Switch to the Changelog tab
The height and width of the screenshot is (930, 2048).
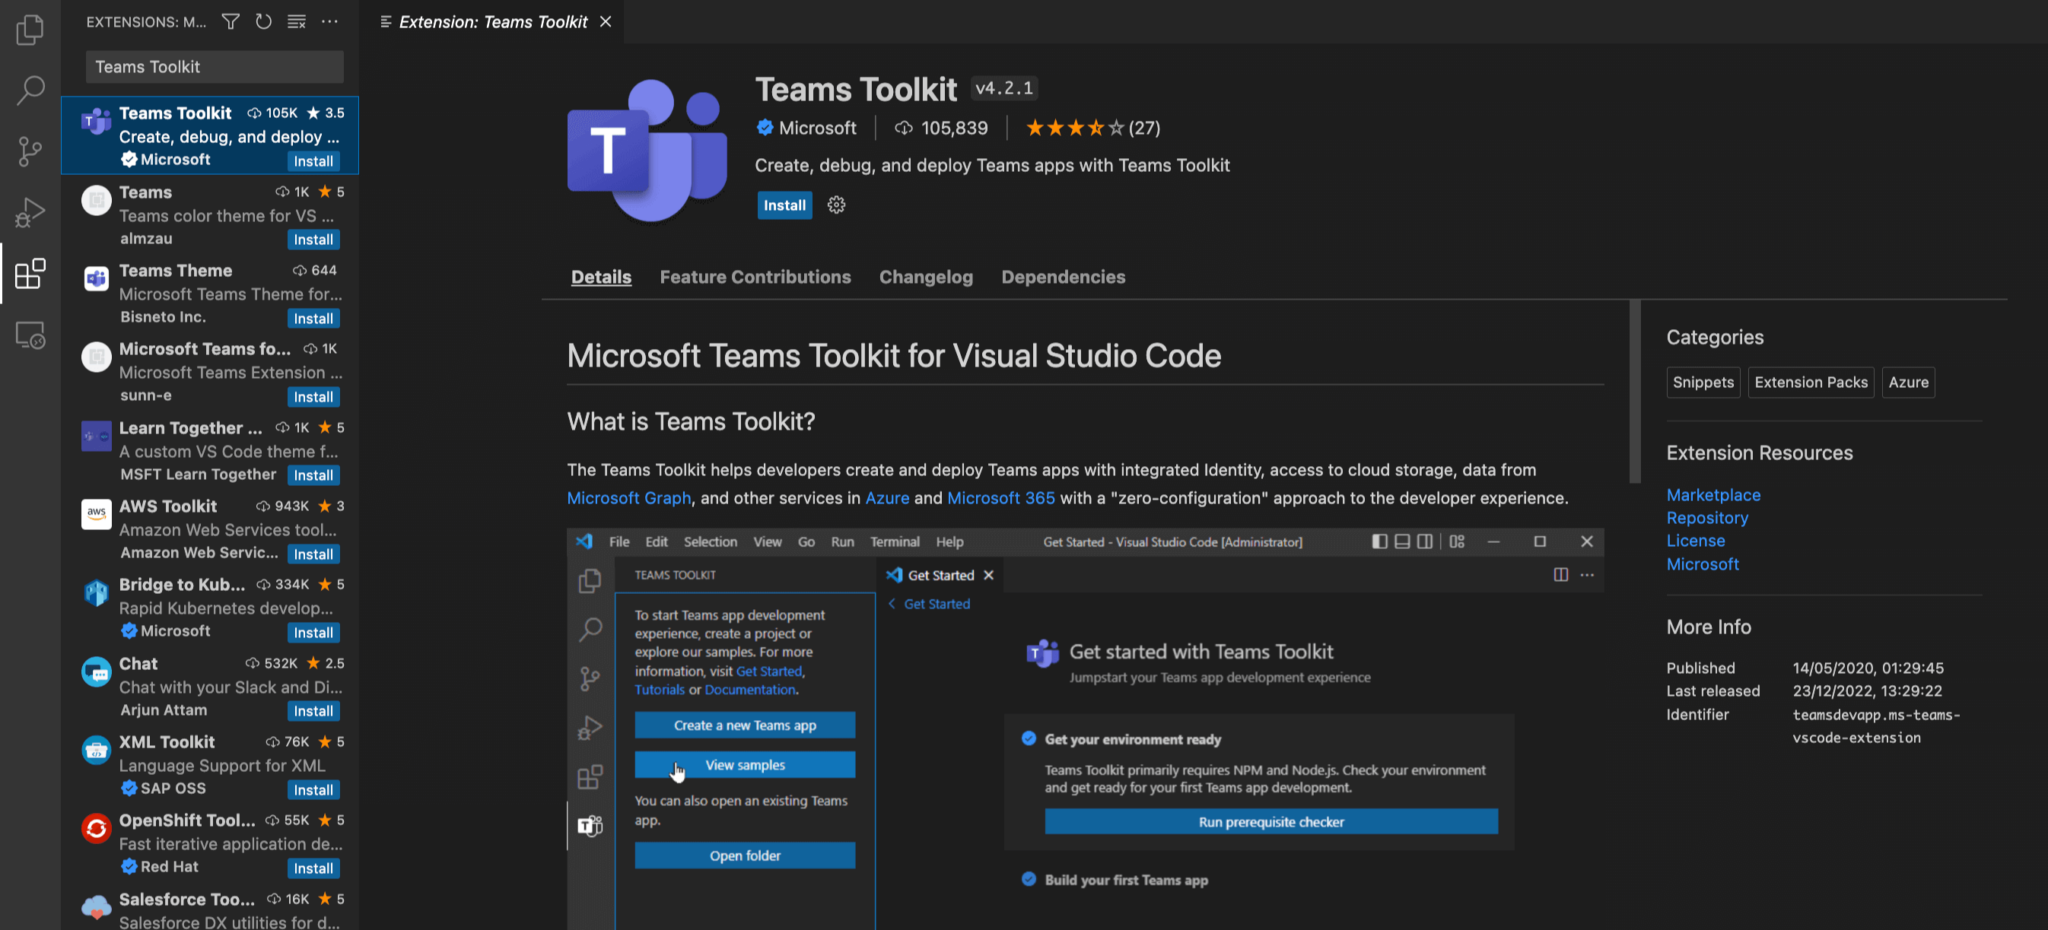926,277
